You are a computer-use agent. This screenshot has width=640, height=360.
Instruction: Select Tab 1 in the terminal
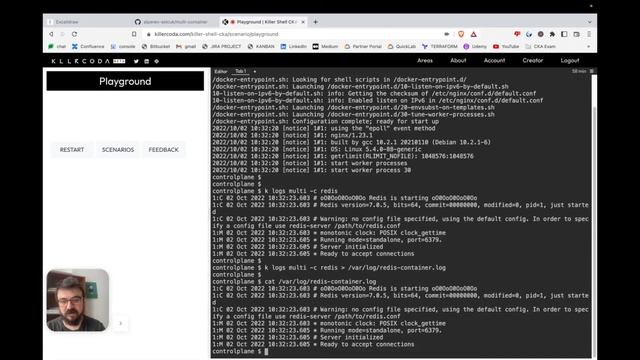(240, 71)
